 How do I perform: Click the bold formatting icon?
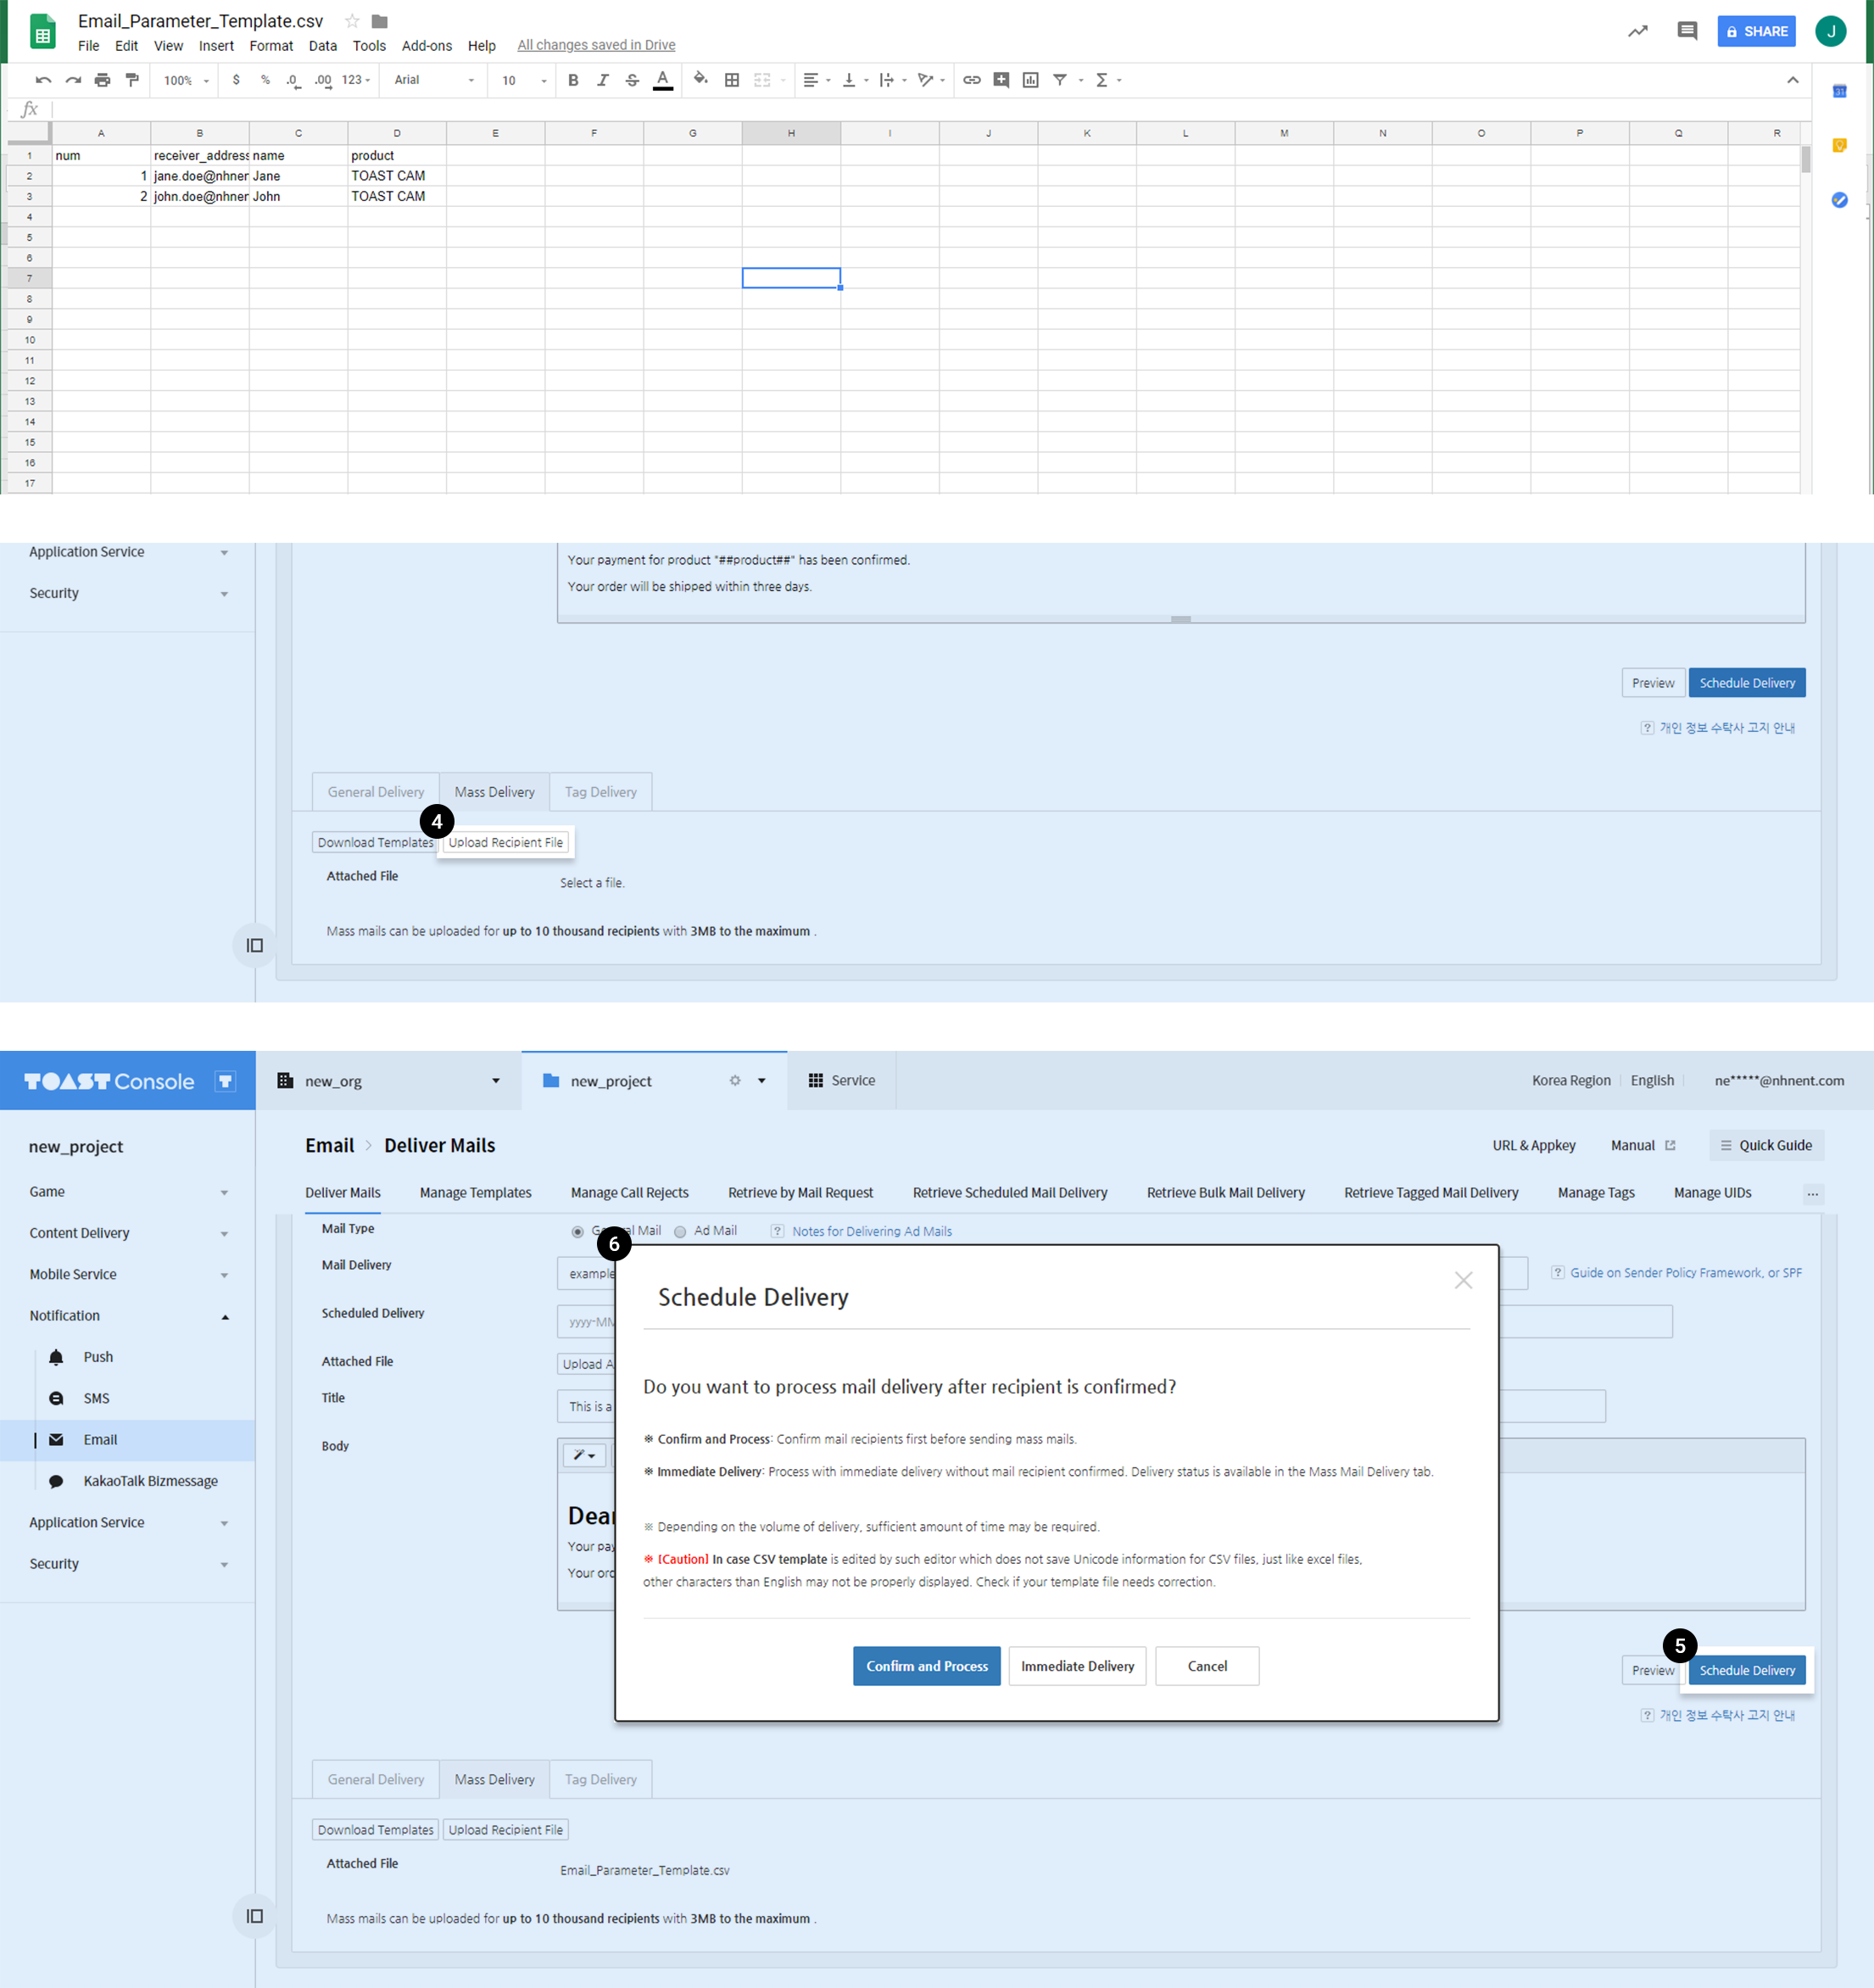pyautogui.click(x=573, y=80)
